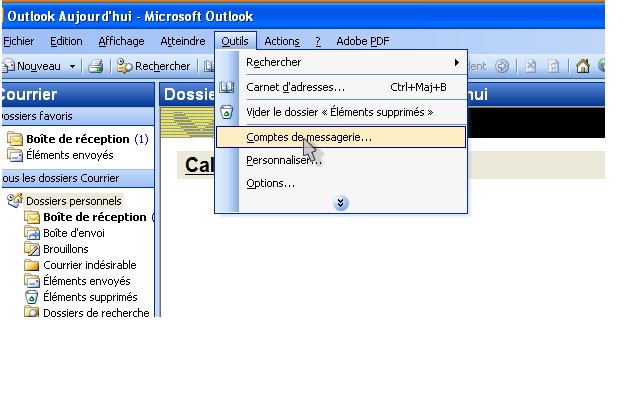The height and width of the screenshot is (400, 640).
Task: Open the Nouveau dropdown arrow
Action: point(72,66)
